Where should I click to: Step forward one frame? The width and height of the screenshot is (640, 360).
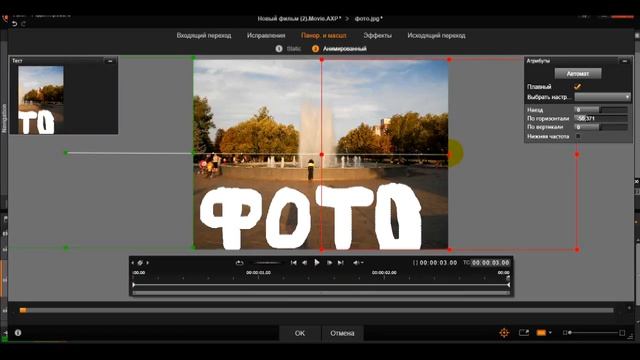click(329, 263)
